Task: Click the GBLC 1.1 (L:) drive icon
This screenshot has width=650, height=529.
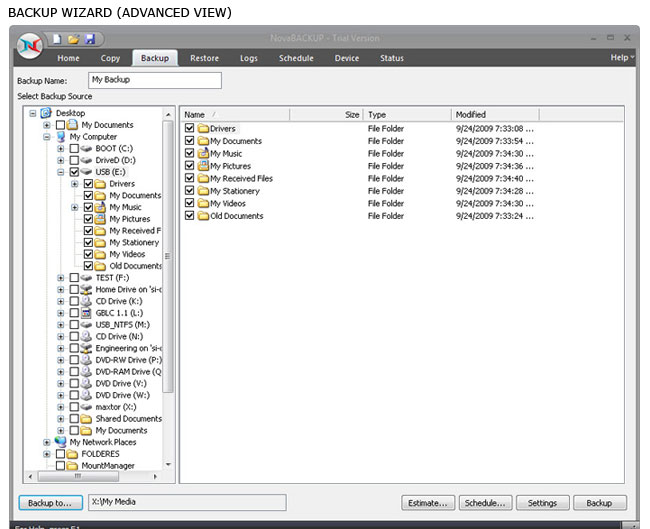Action: click(x=86, y=313)
